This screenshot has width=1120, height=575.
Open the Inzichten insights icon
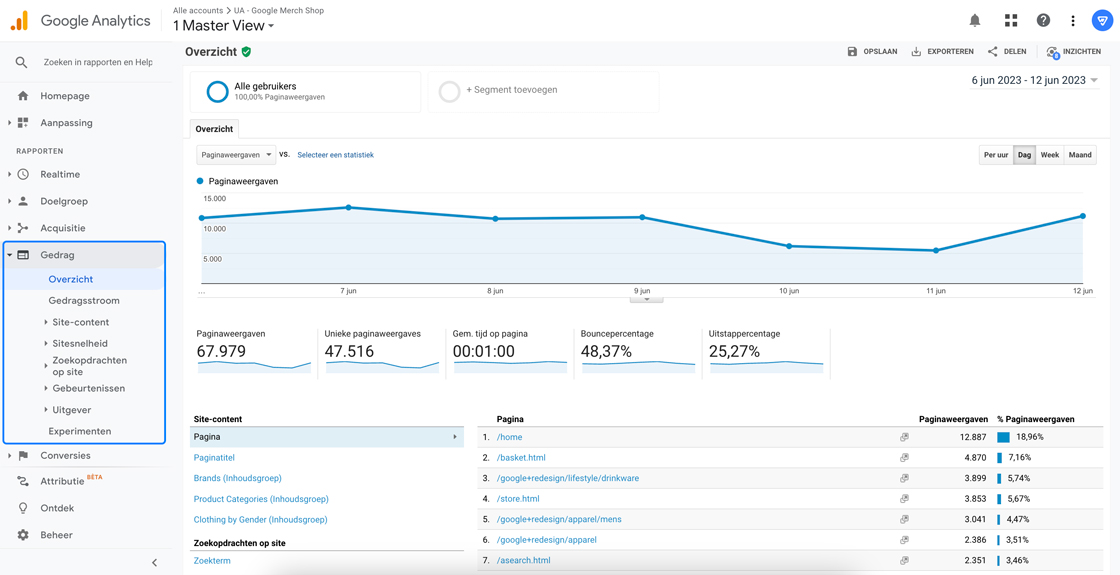pos(1052,52)
